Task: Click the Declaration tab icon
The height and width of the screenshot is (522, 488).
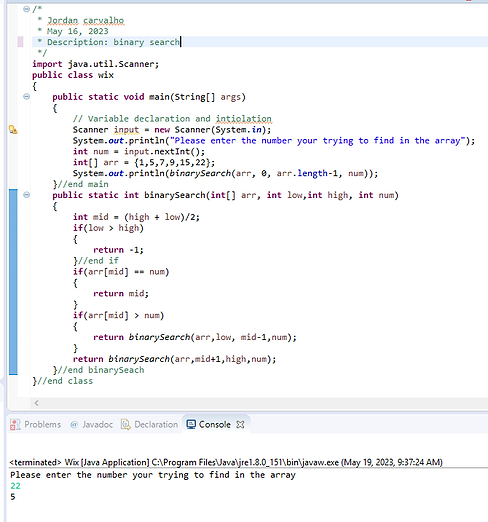Action: (125, 424)
